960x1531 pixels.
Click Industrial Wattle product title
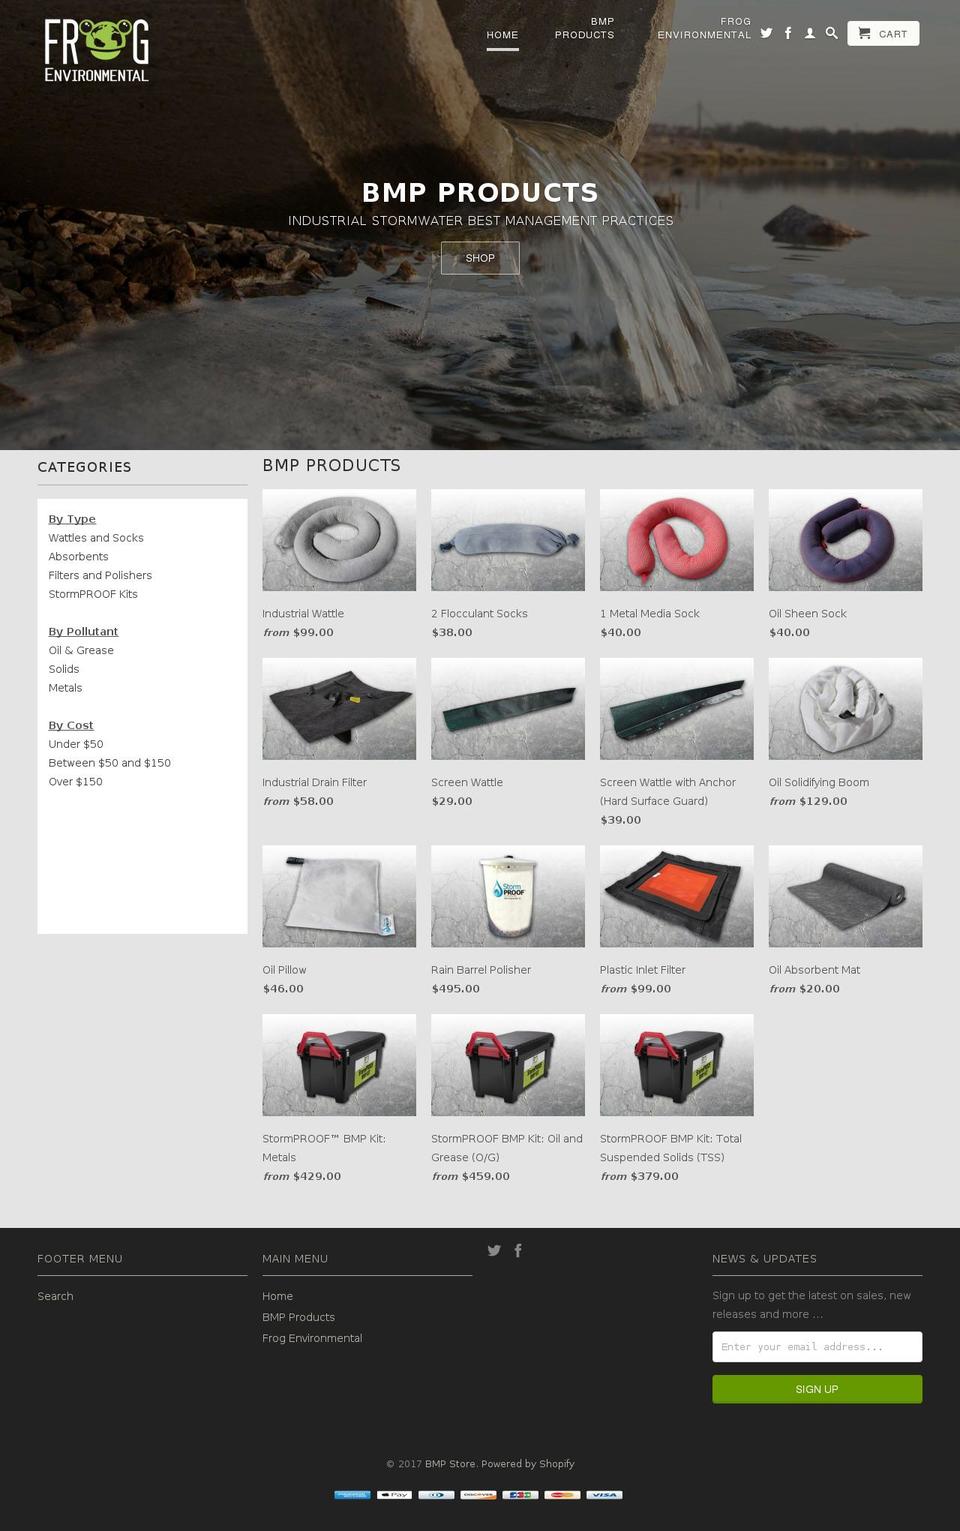(303, 614)
